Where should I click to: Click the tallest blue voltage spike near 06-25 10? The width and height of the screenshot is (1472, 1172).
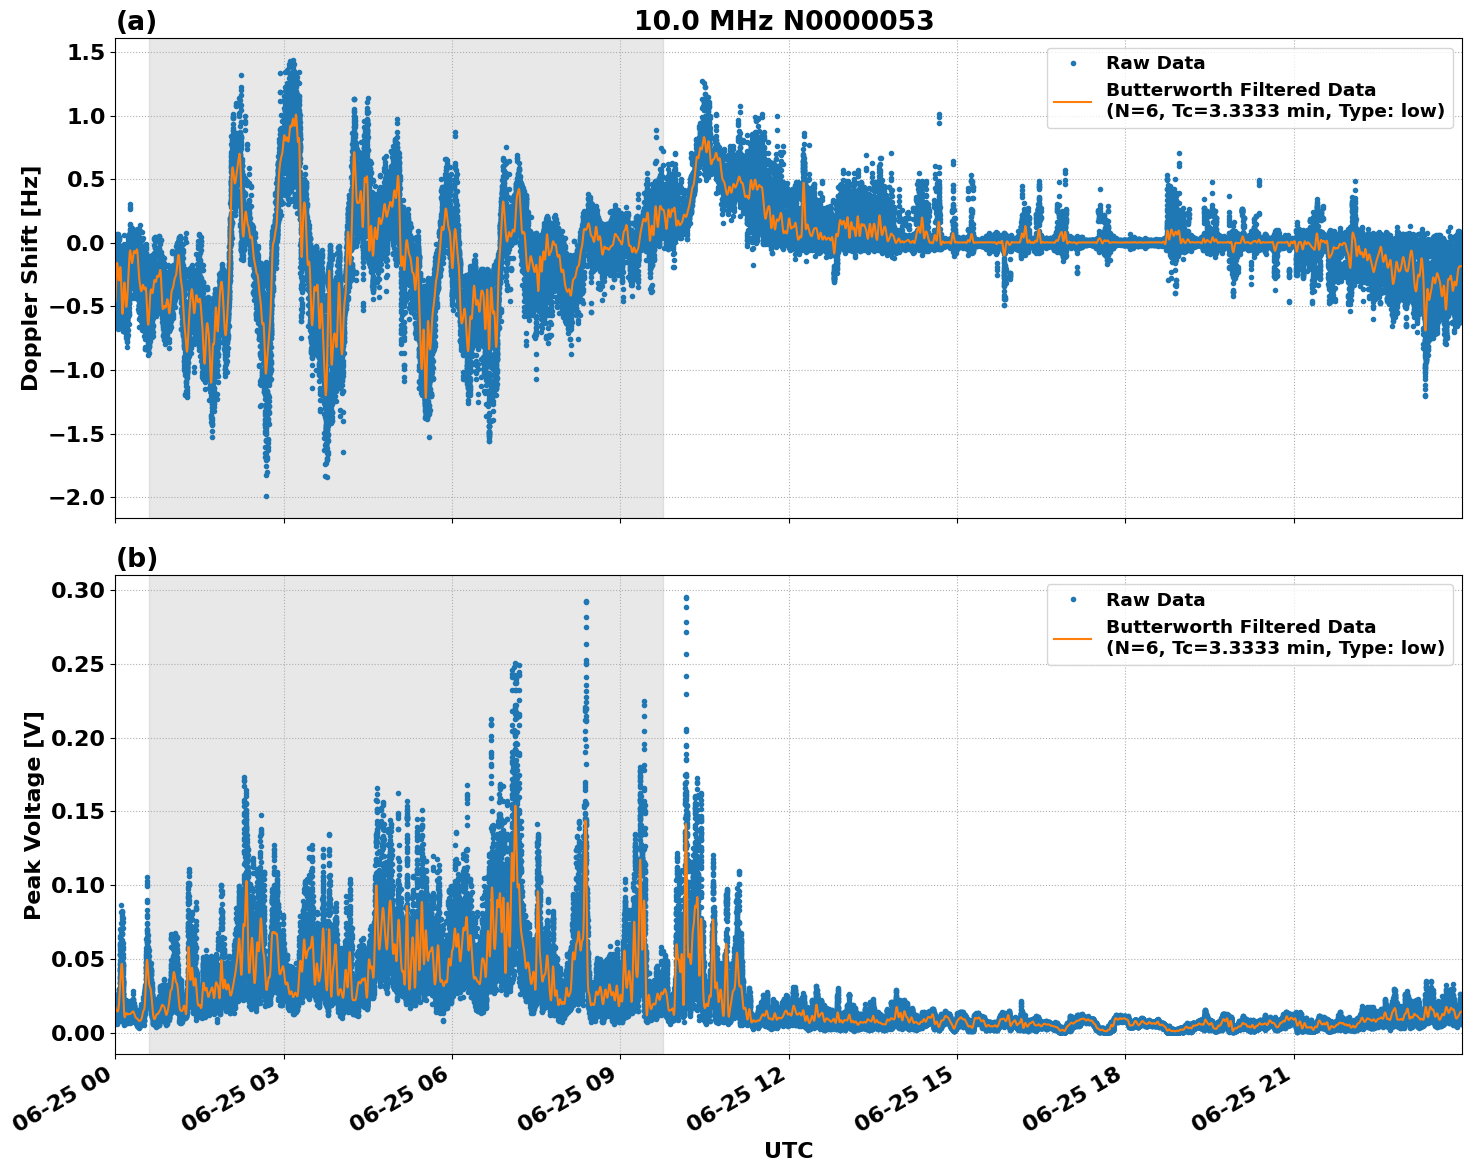click(x=685, y=598)
